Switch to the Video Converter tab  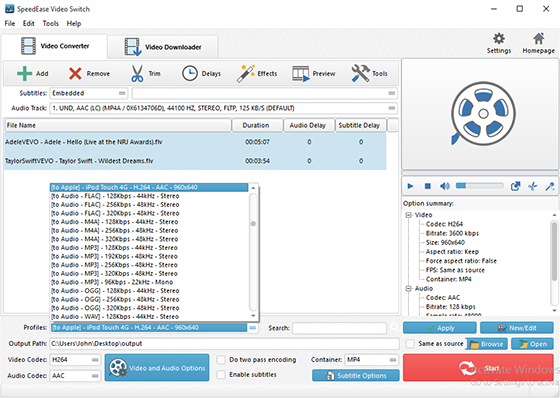coord(55,46)
